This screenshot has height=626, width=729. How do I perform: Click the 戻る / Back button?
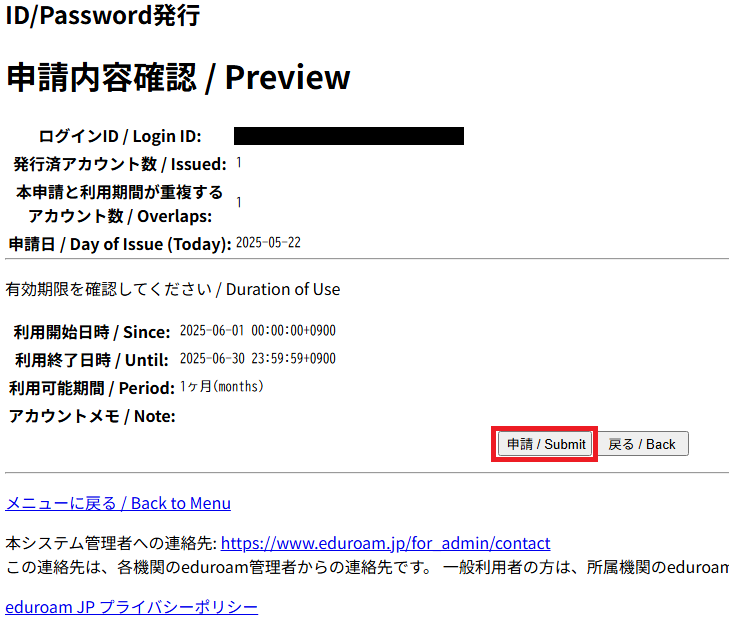[x=643, y=444]
